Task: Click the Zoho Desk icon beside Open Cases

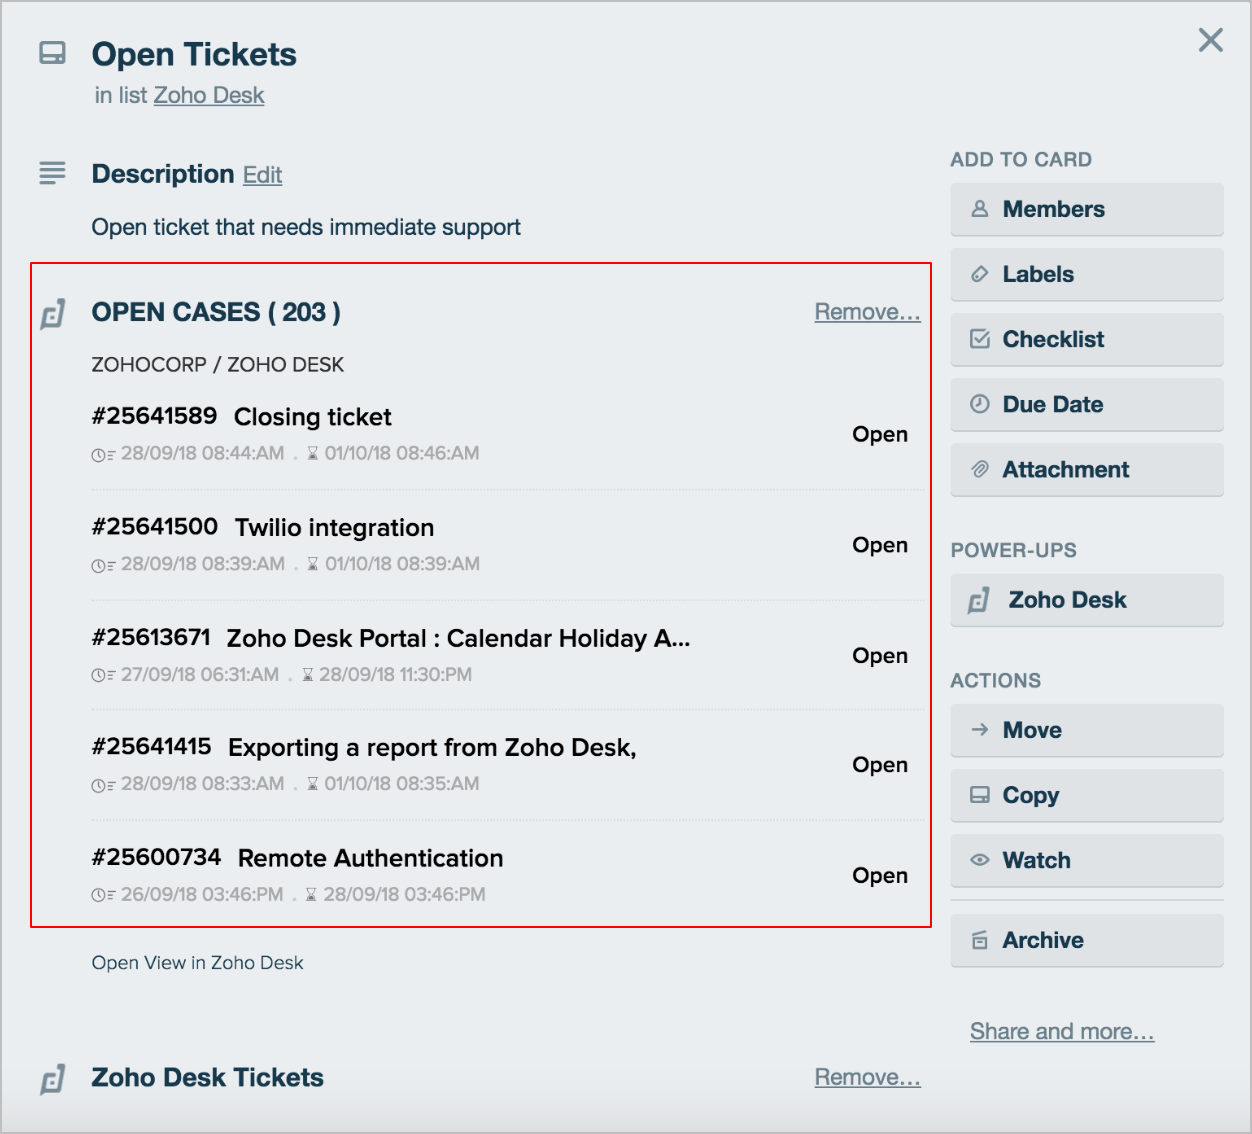Action: (x=53, y=314)
